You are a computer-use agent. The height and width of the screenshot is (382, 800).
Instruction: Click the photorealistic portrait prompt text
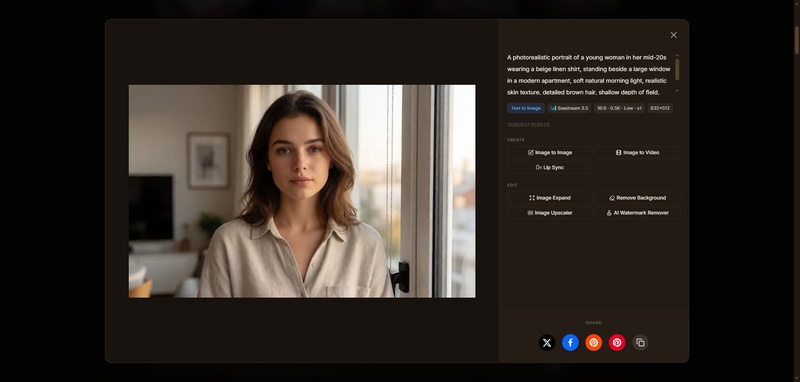click(x=588, y=75)
